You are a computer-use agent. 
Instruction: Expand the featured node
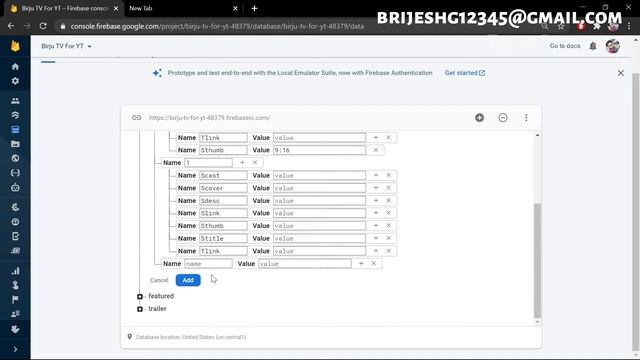click(x=140, y=296)
